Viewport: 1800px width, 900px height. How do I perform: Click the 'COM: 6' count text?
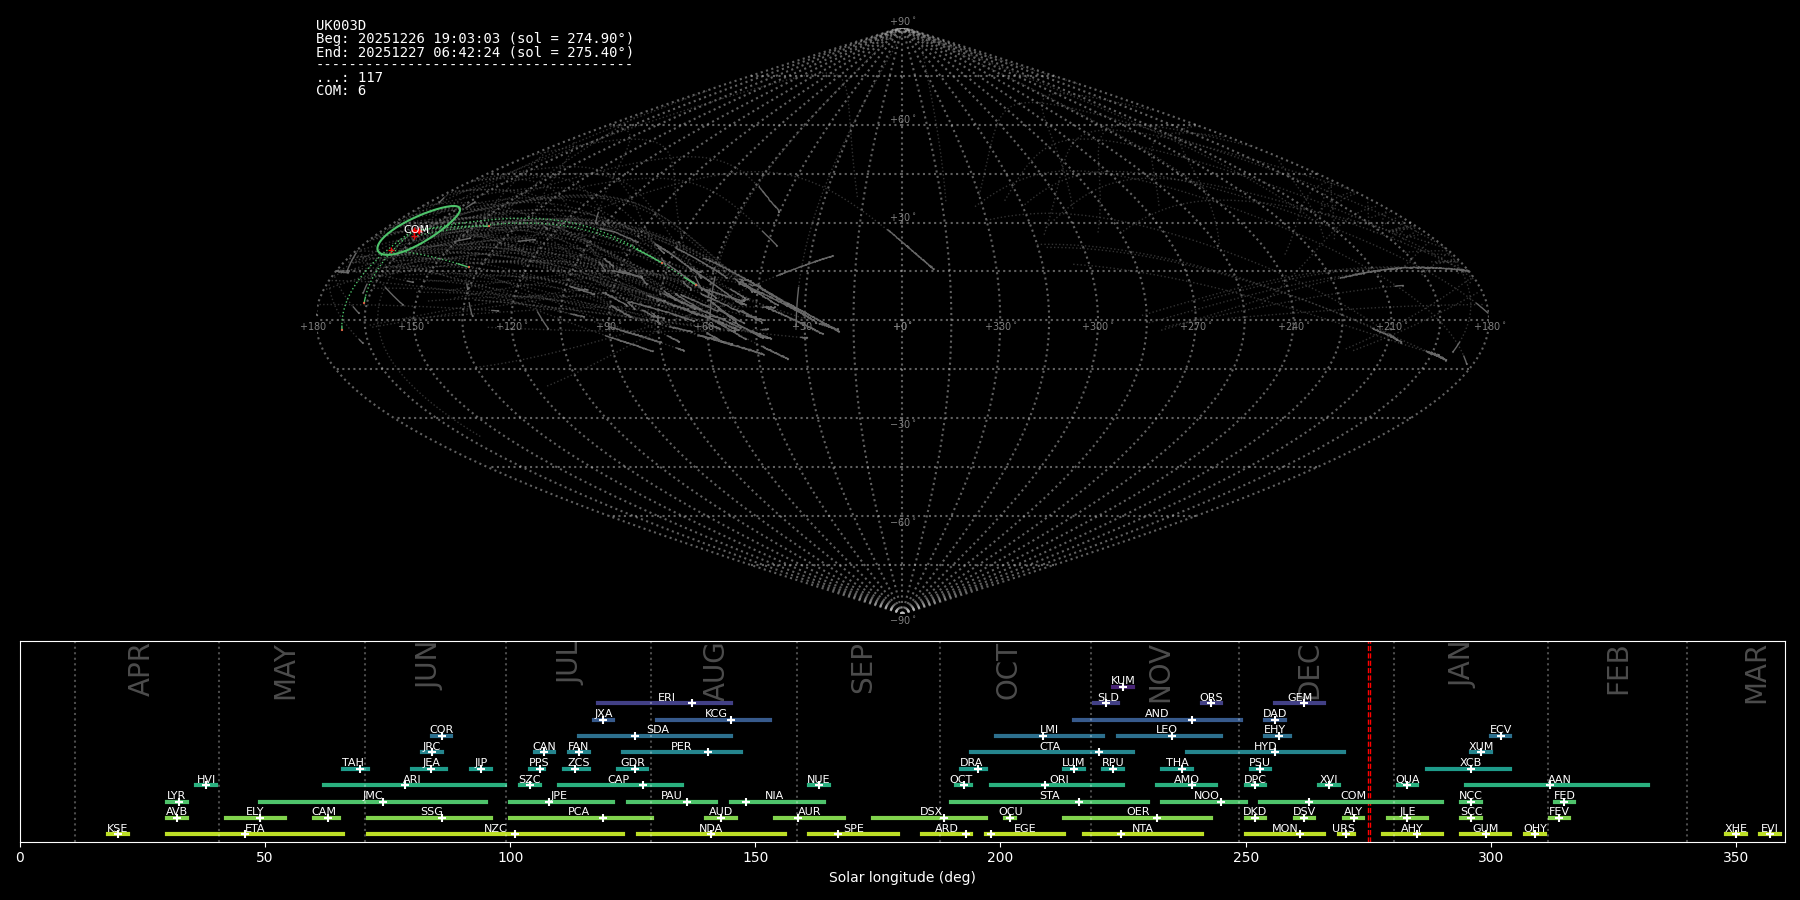[341, 91]
